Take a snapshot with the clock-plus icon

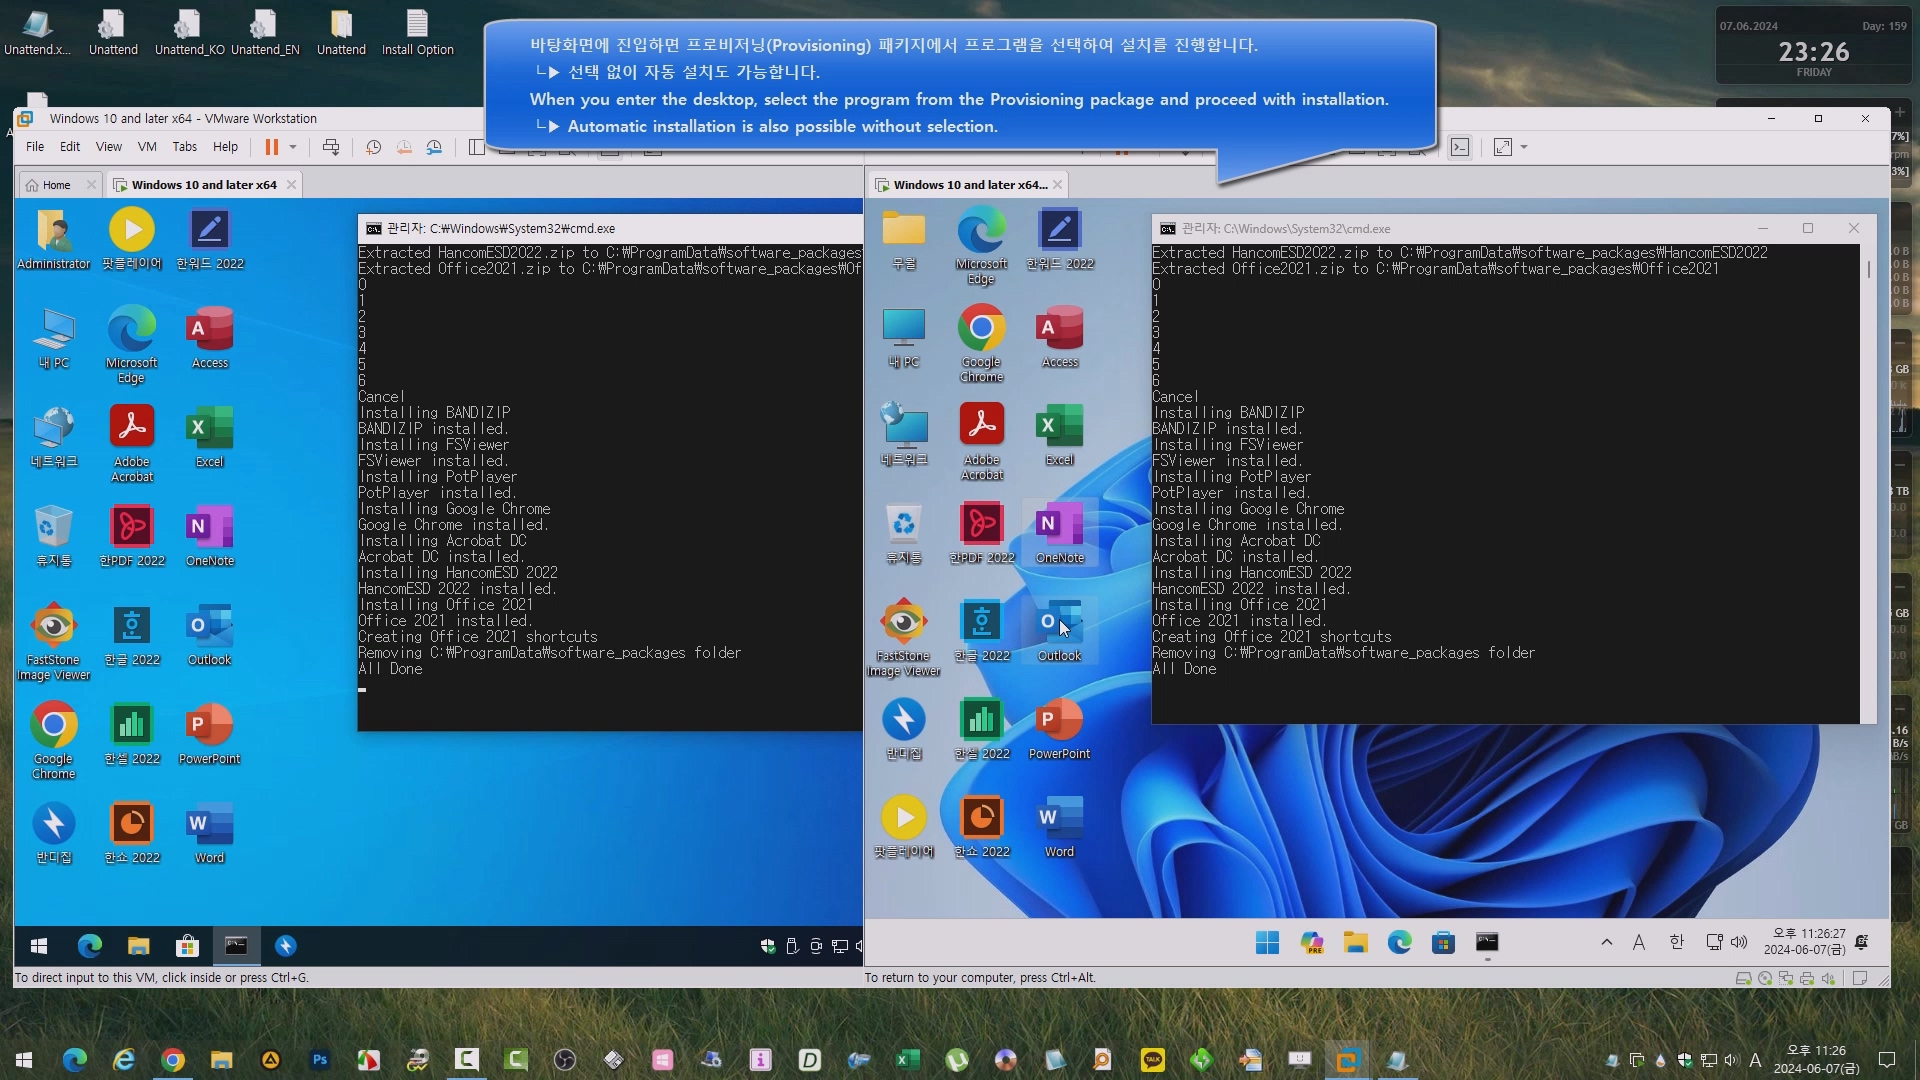(373, 147)
